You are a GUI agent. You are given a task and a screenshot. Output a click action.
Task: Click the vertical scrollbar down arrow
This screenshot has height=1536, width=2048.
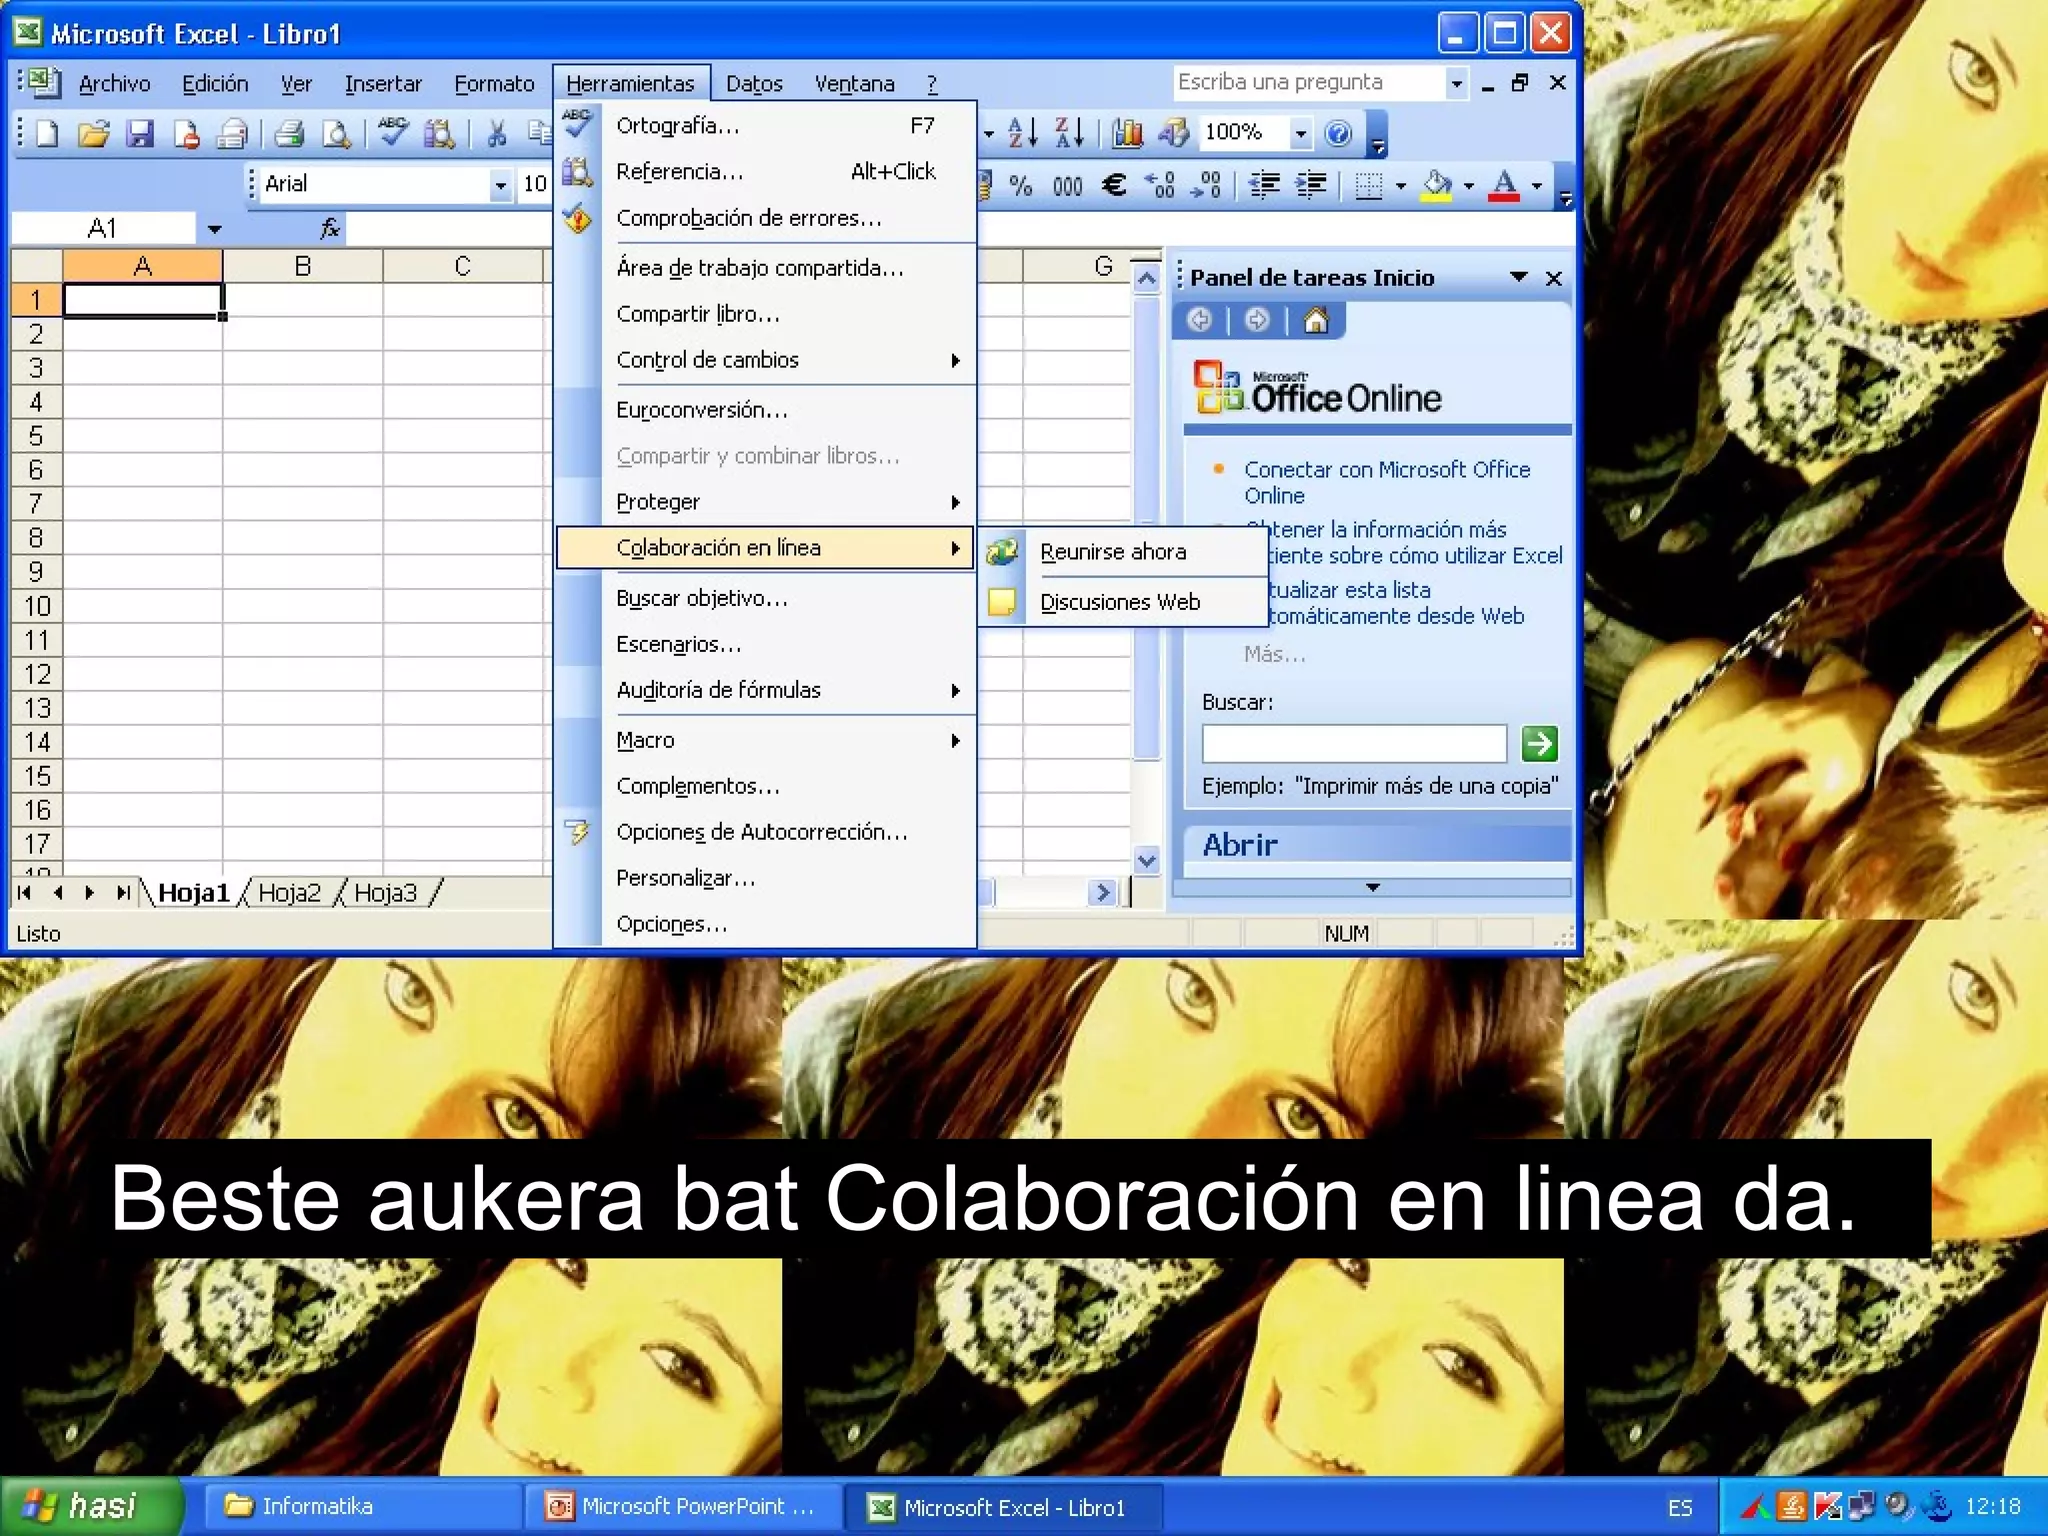click(x=1147, y=860)
